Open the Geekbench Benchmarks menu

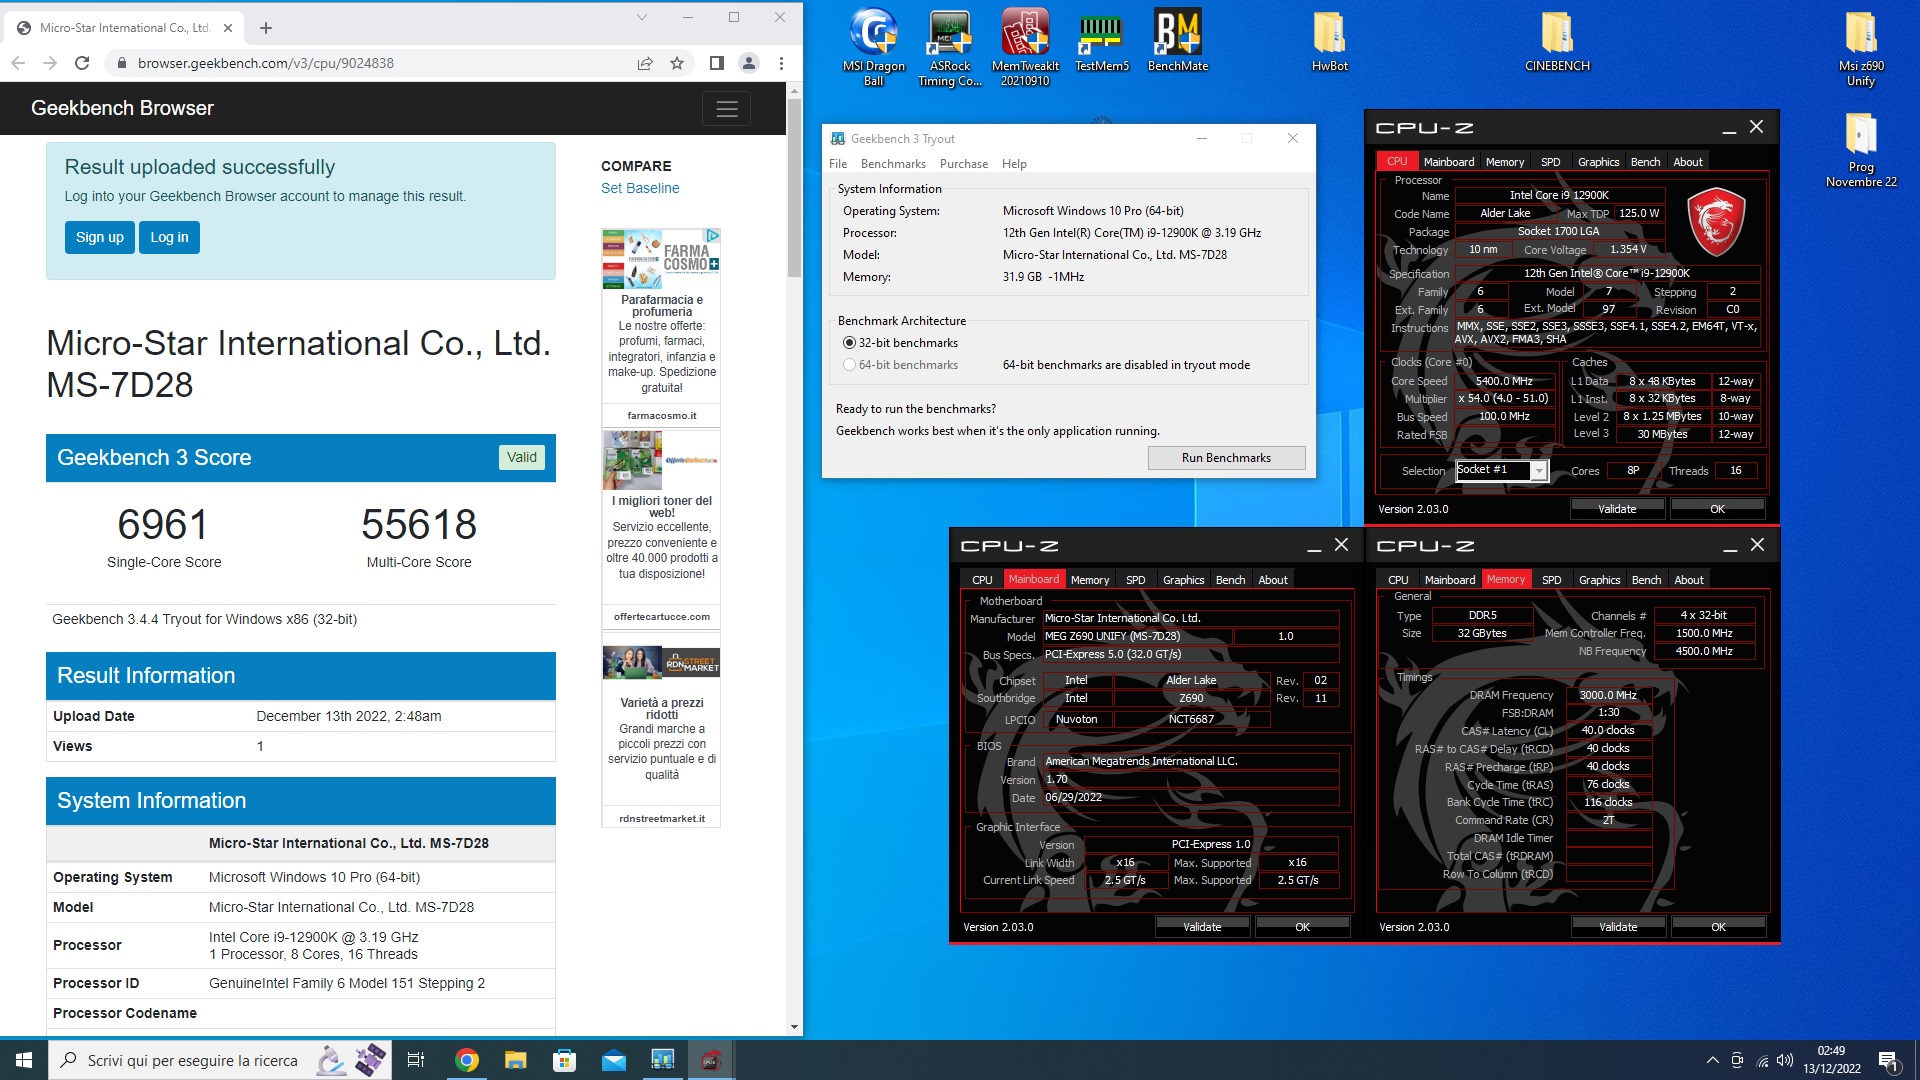893,164
